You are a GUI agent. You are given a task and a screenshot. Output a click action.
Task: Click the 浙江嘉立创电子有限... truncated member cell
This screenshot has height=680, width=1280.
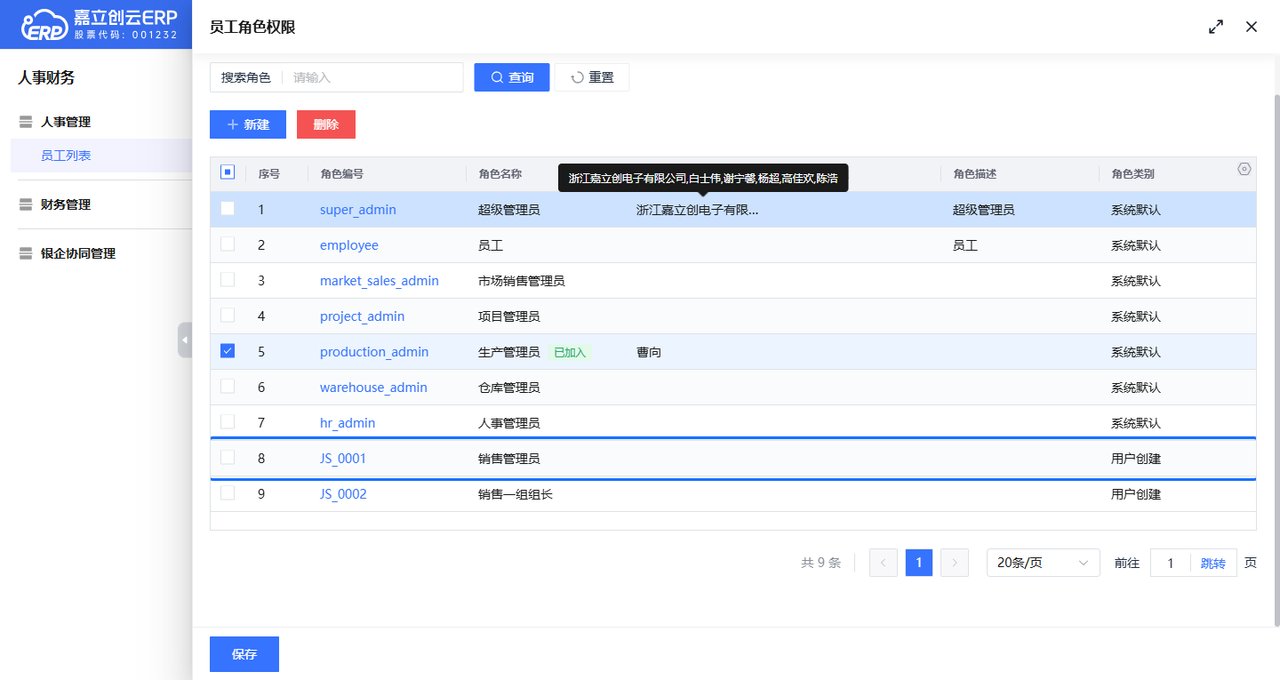click(697, 210)
